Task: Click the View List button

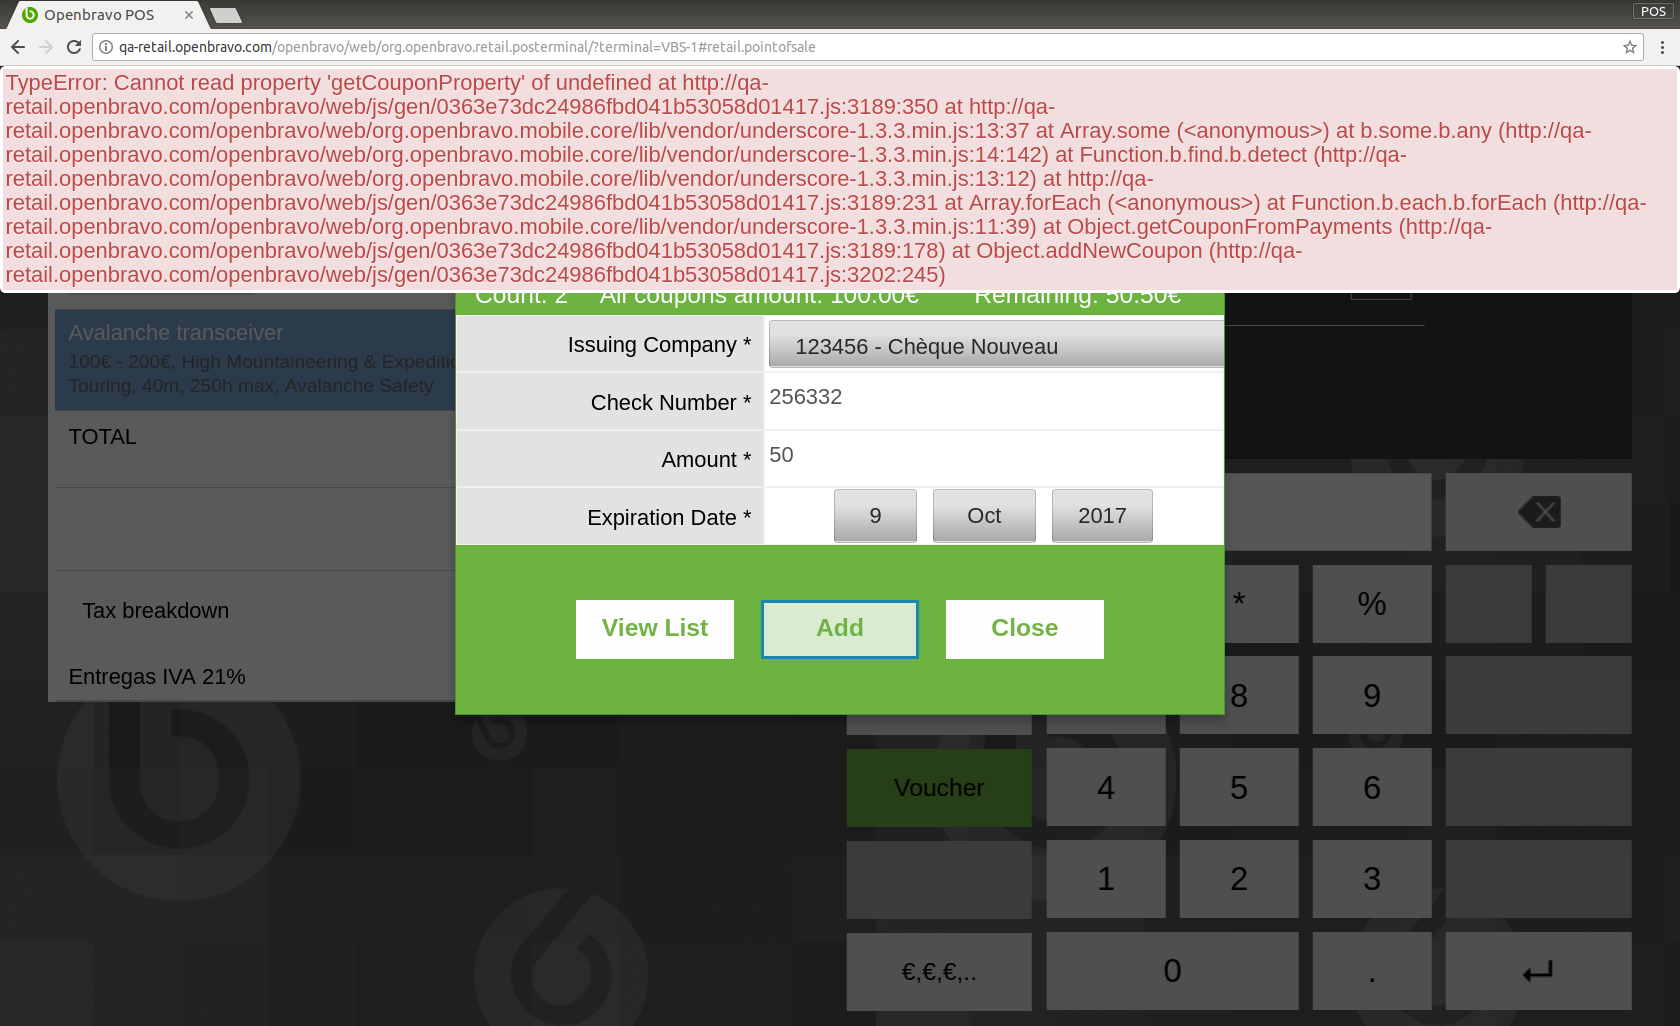Action: coord(655,629)
